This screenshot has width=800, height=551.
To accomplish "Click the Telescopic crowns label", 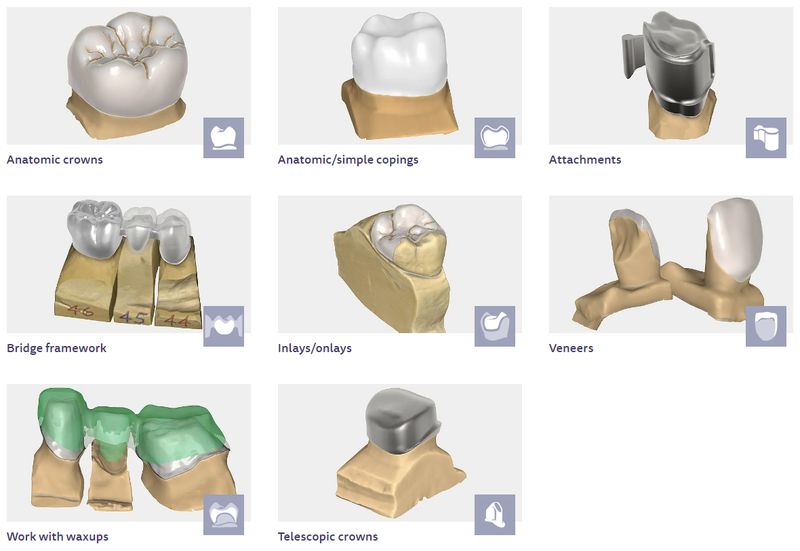I will 328,537.
